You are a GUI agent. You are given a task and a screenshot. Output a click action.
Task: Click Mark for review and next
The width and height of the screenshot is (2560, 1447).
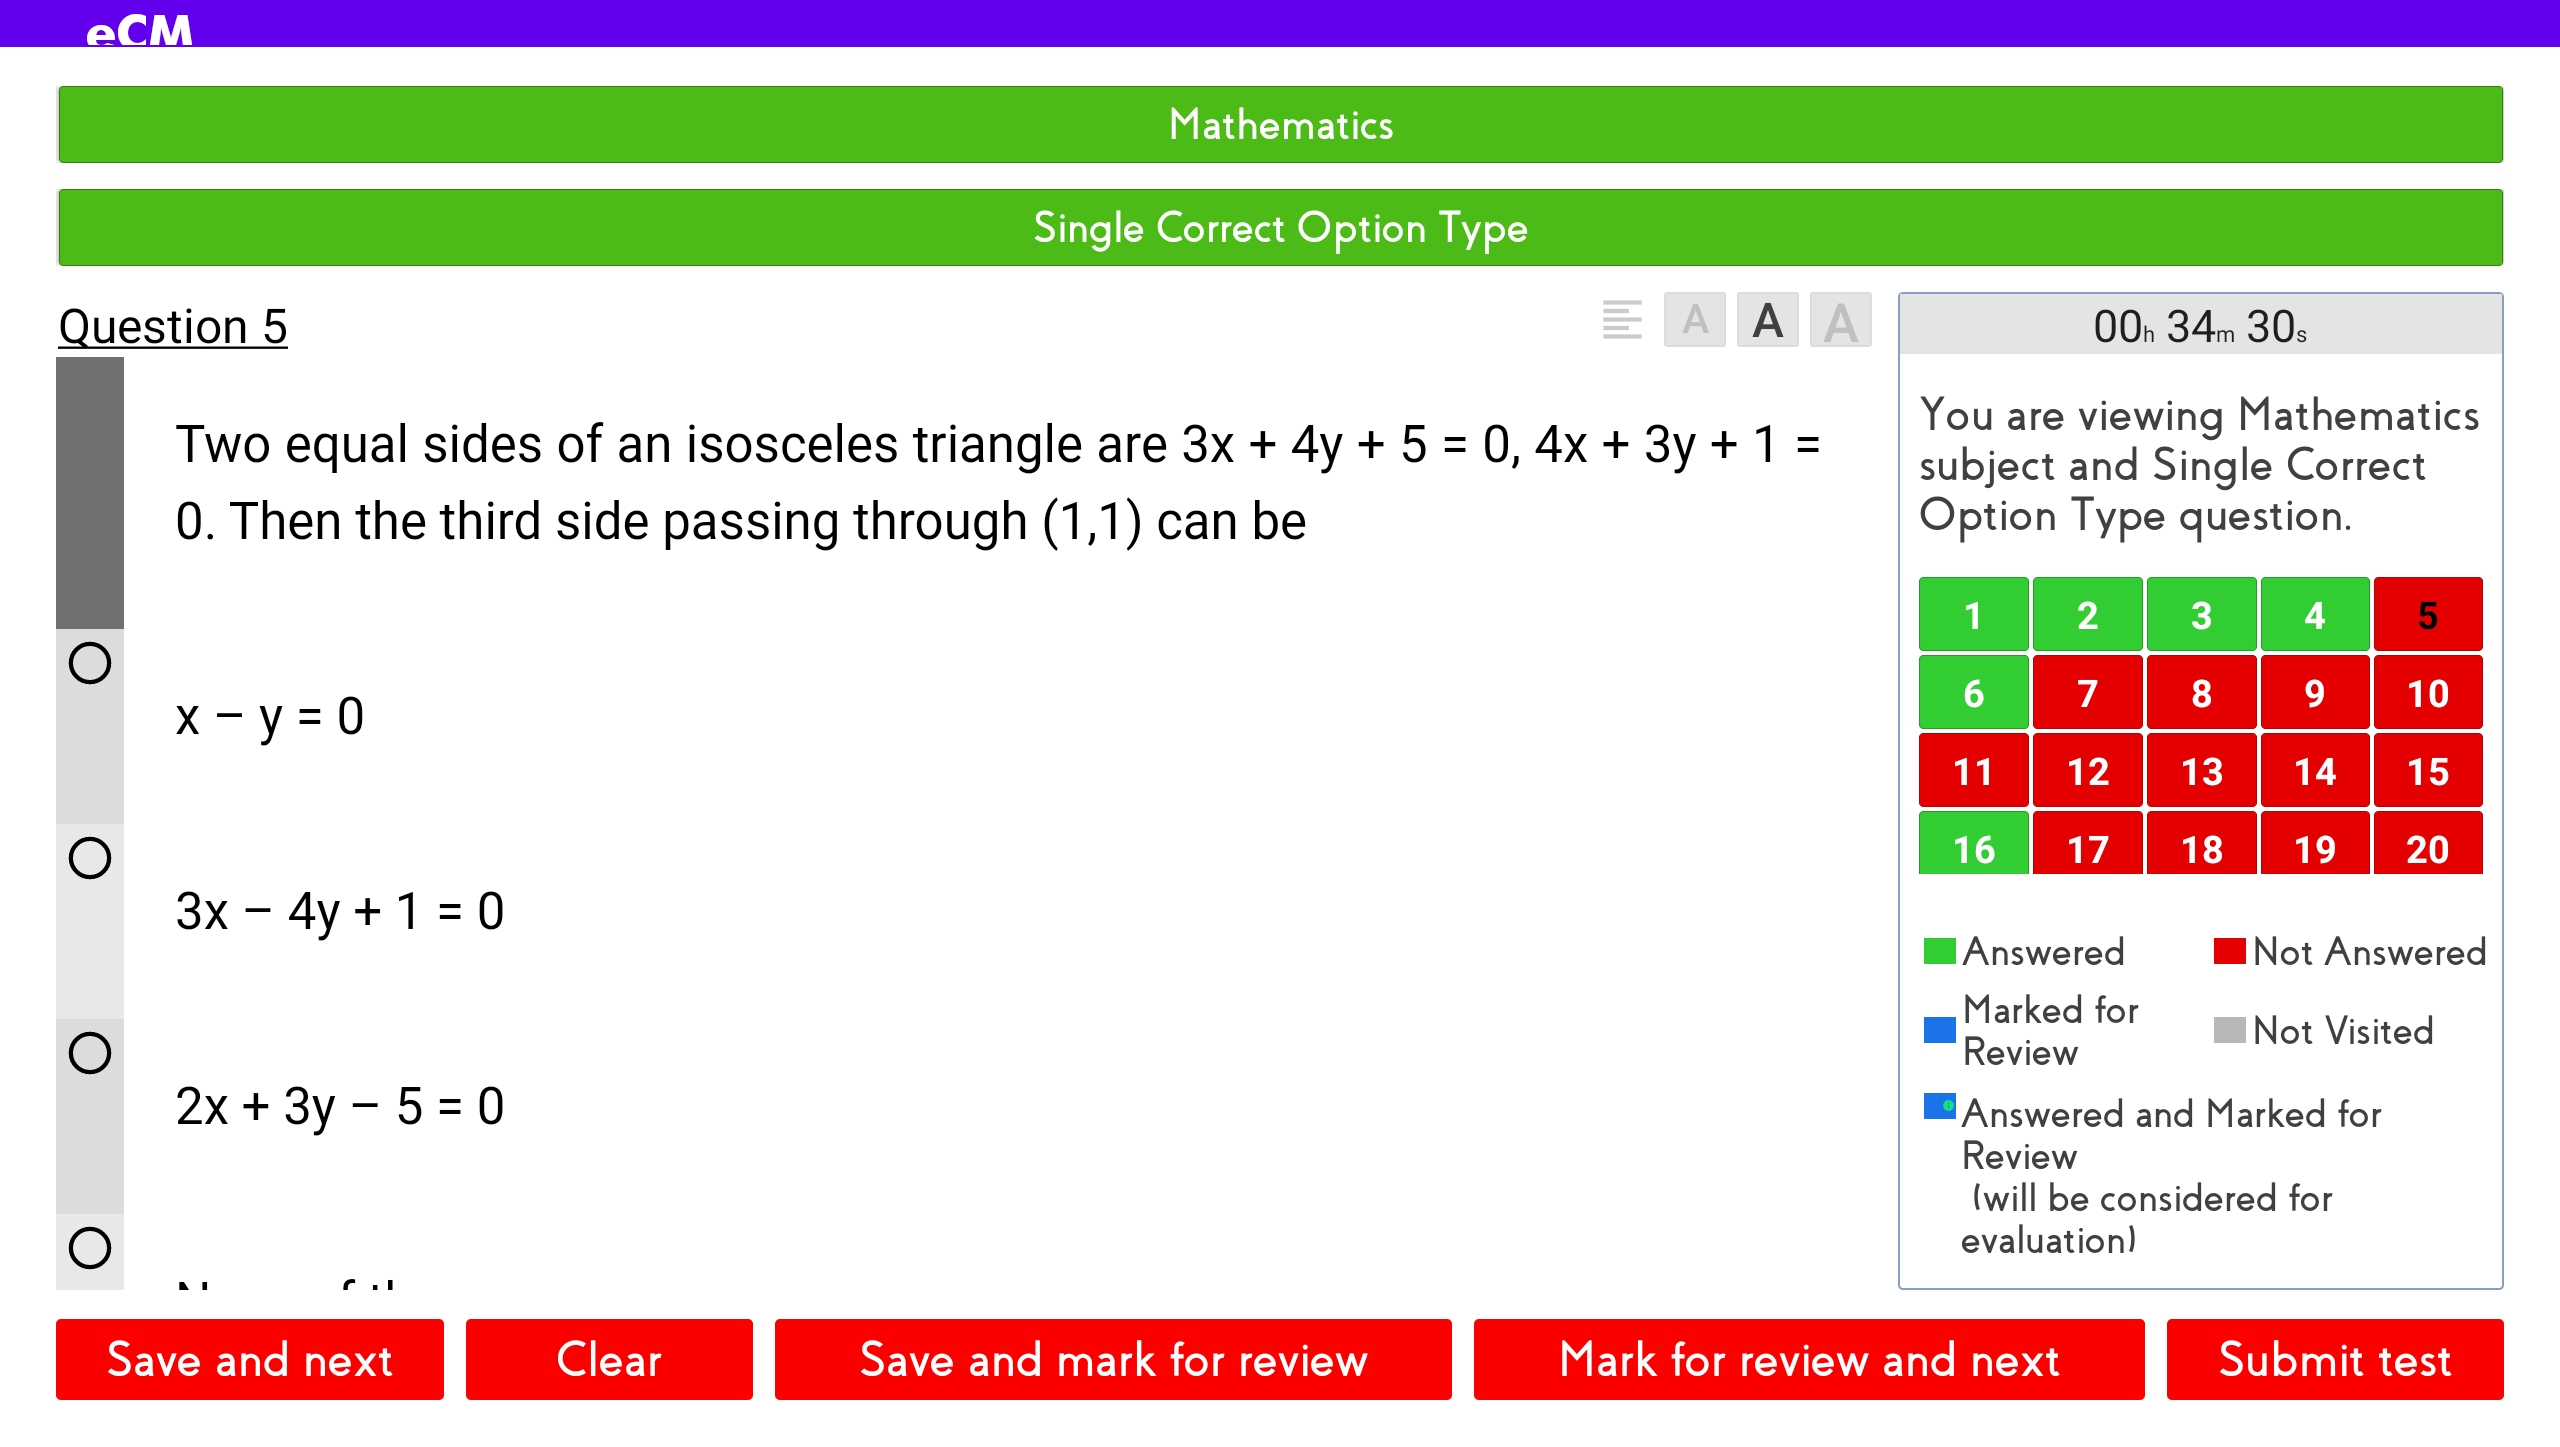[x=1809, y=1359]
